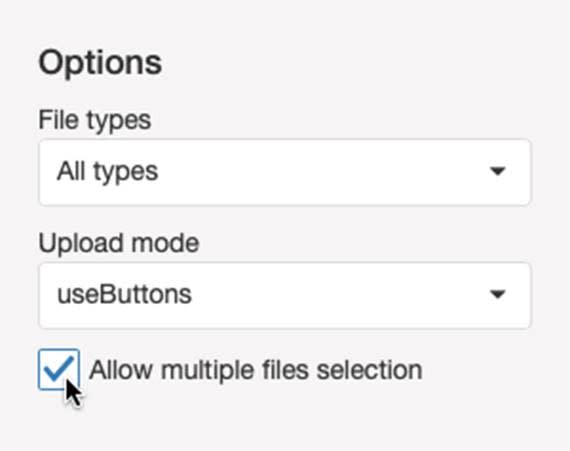Select the 'All types' text in combo box
Image resolution: width=570 pixels, height=451 pixels.
(107, 172)
